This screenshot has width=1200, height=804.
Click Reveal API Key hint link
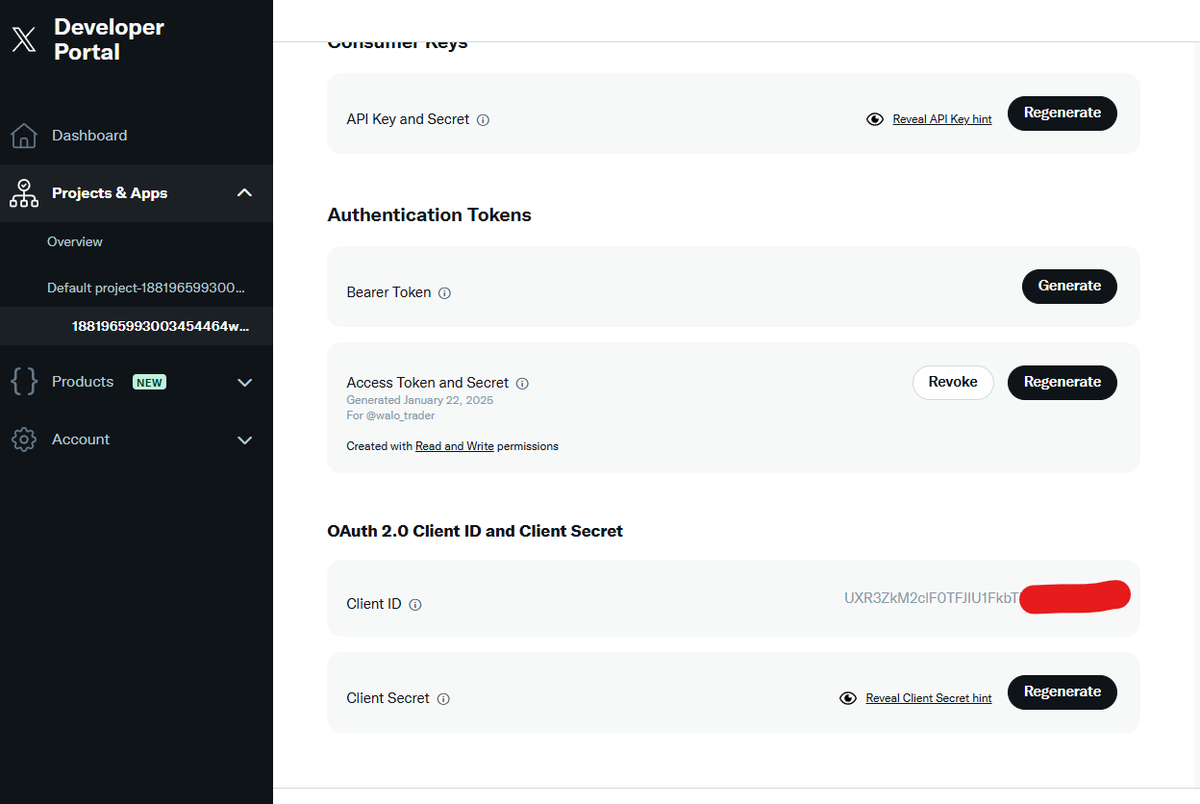click(942, 119)
